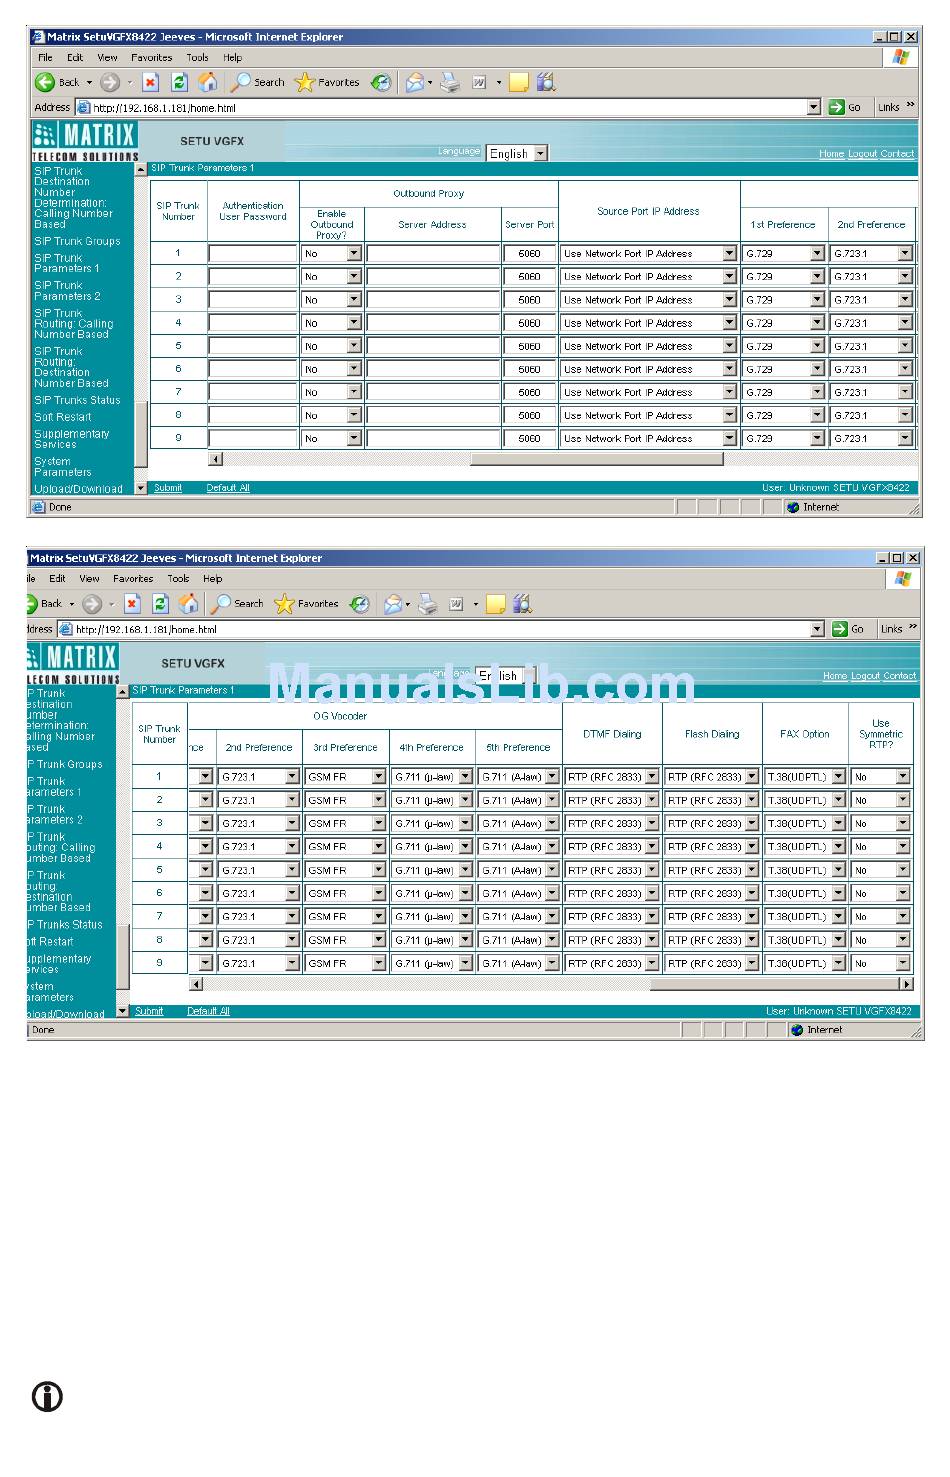Open Search from the lower window toolbar
Image resolution: width=950 pixels, height=1477 pixels.
237,604
